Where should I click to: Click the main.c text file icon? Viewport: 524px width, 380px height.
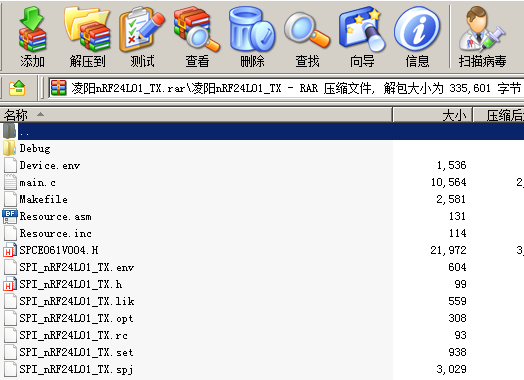[10, 182]
